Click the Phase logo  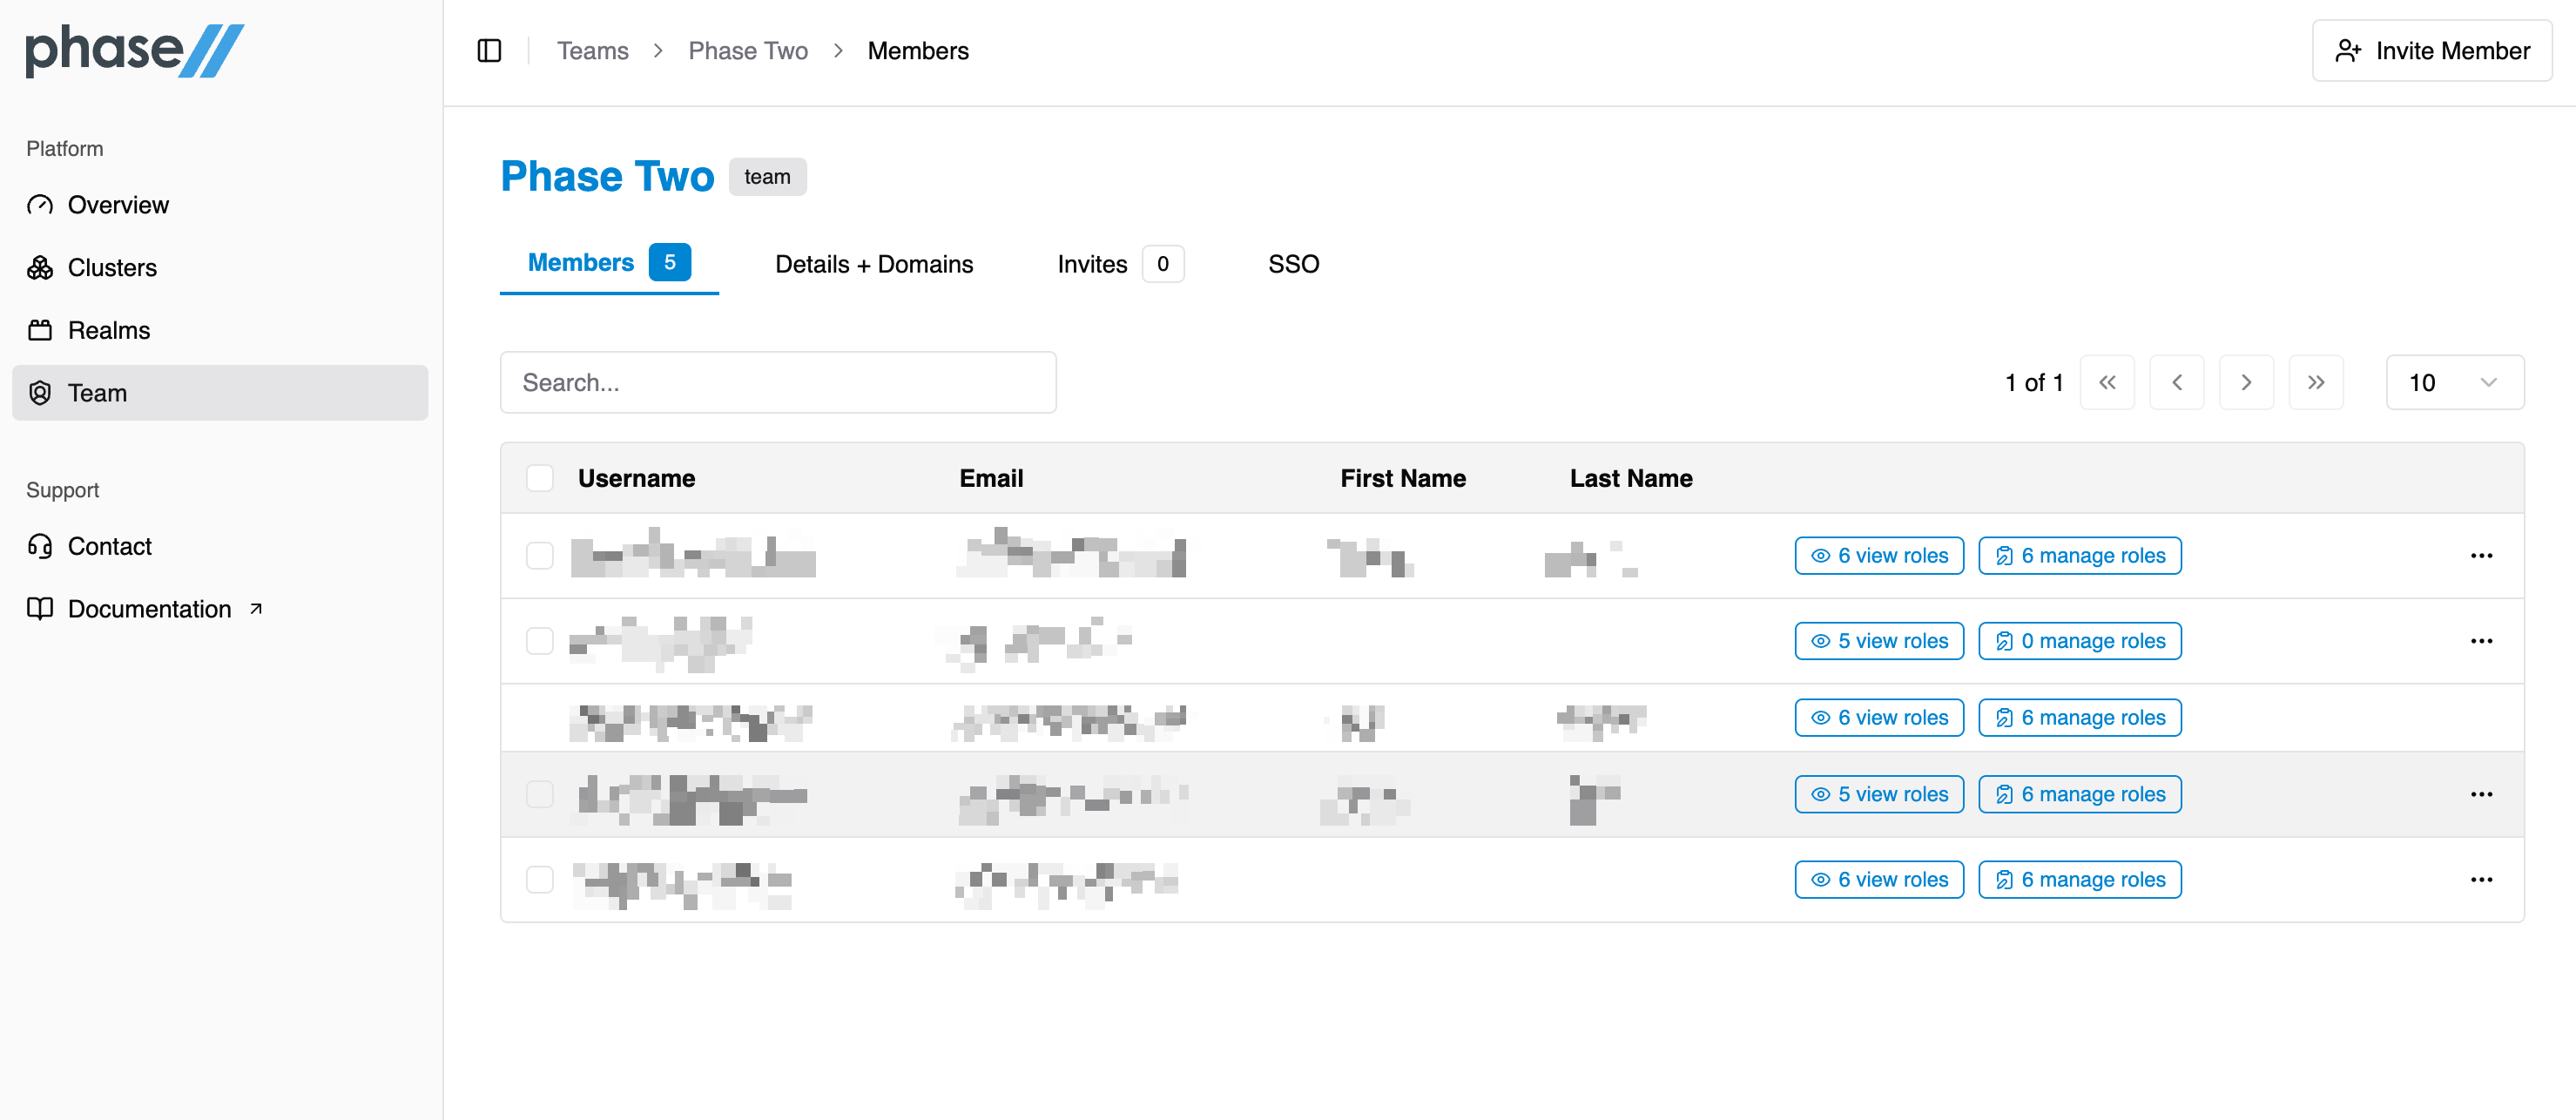(x=135, y=50)
